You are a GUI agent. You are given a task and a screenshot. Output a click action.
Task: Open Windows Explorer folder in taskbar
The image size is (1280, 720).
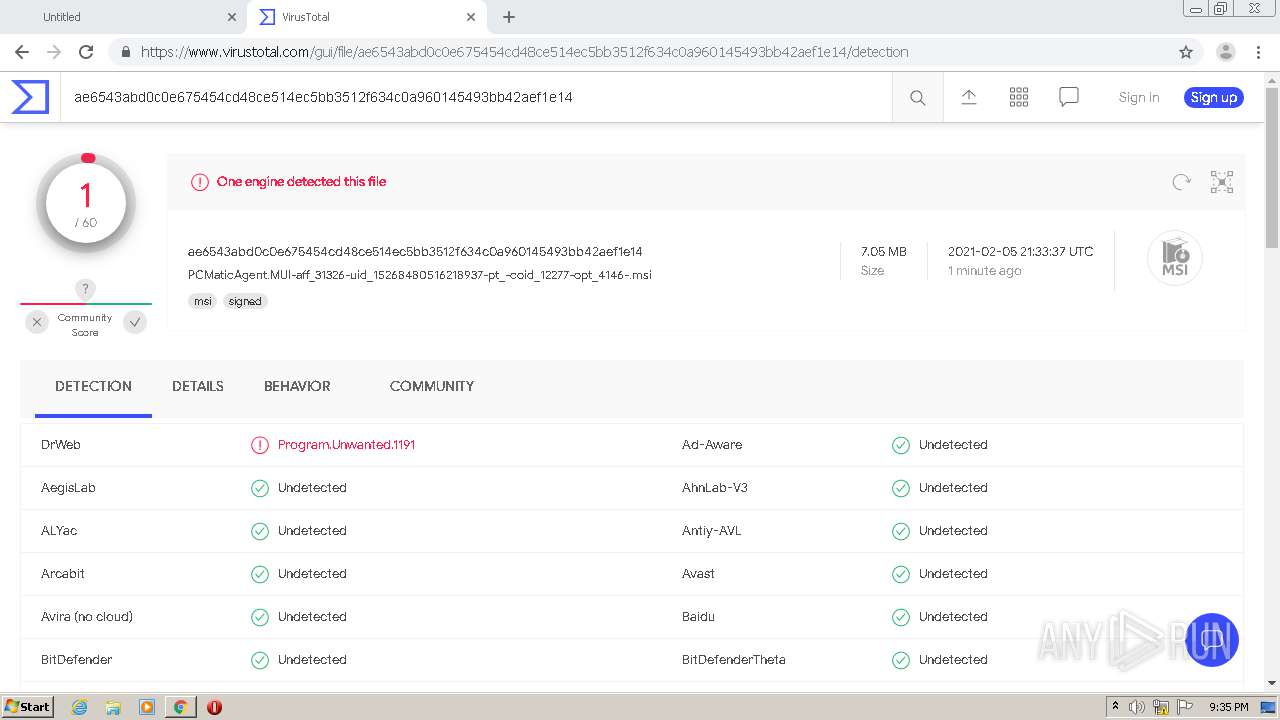(x=113, y=707)
